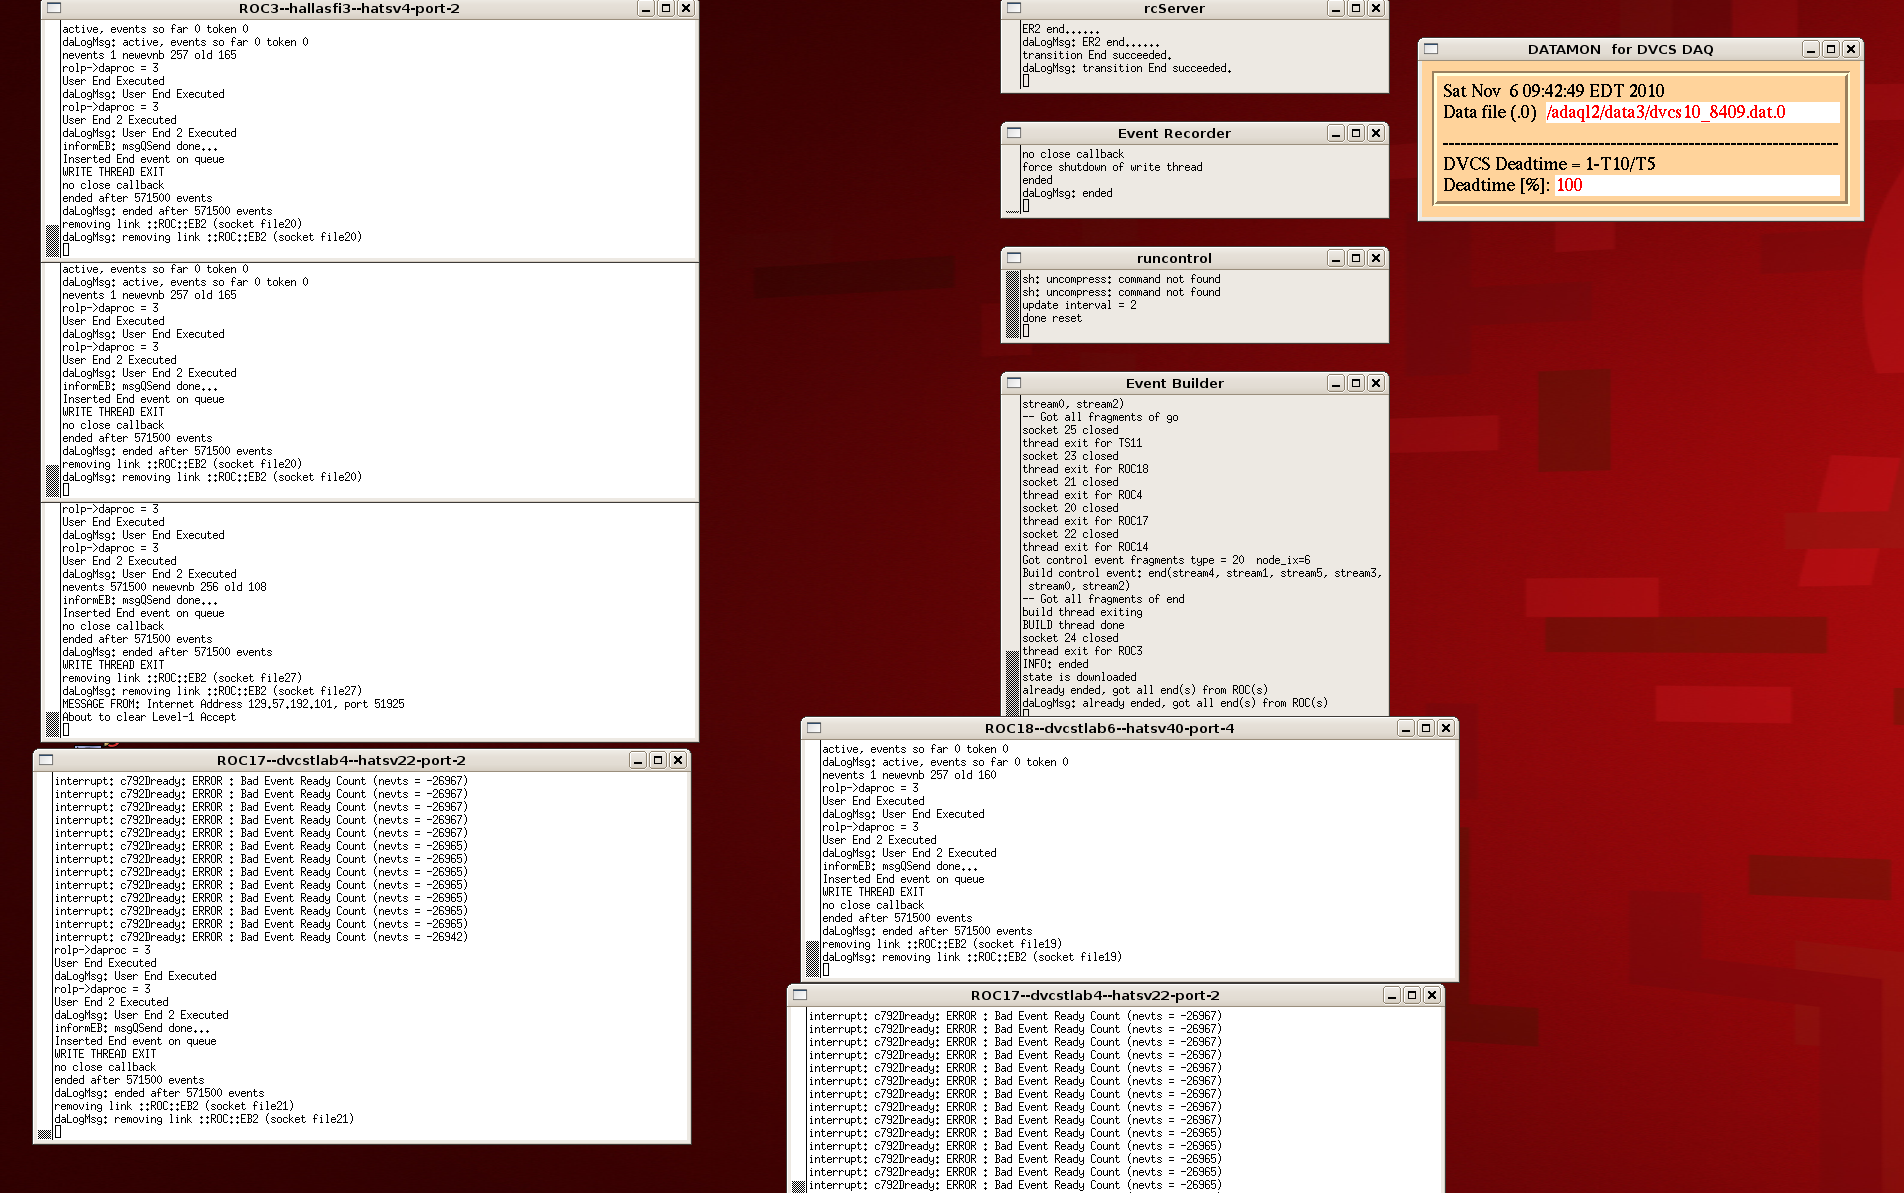Open window menu icon of DATAMON window
This screenshot has width=1904, height=1193.
[x=1431, y=49]
